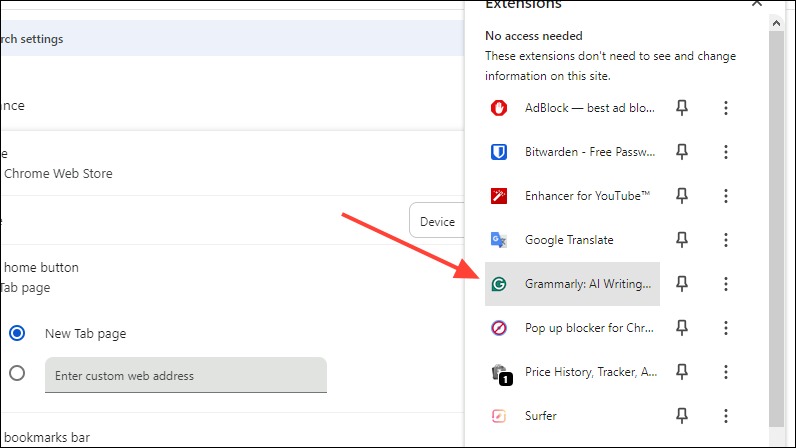
Task: Click the extensions panel scrollbar track
Action: (x=776, y=229)
